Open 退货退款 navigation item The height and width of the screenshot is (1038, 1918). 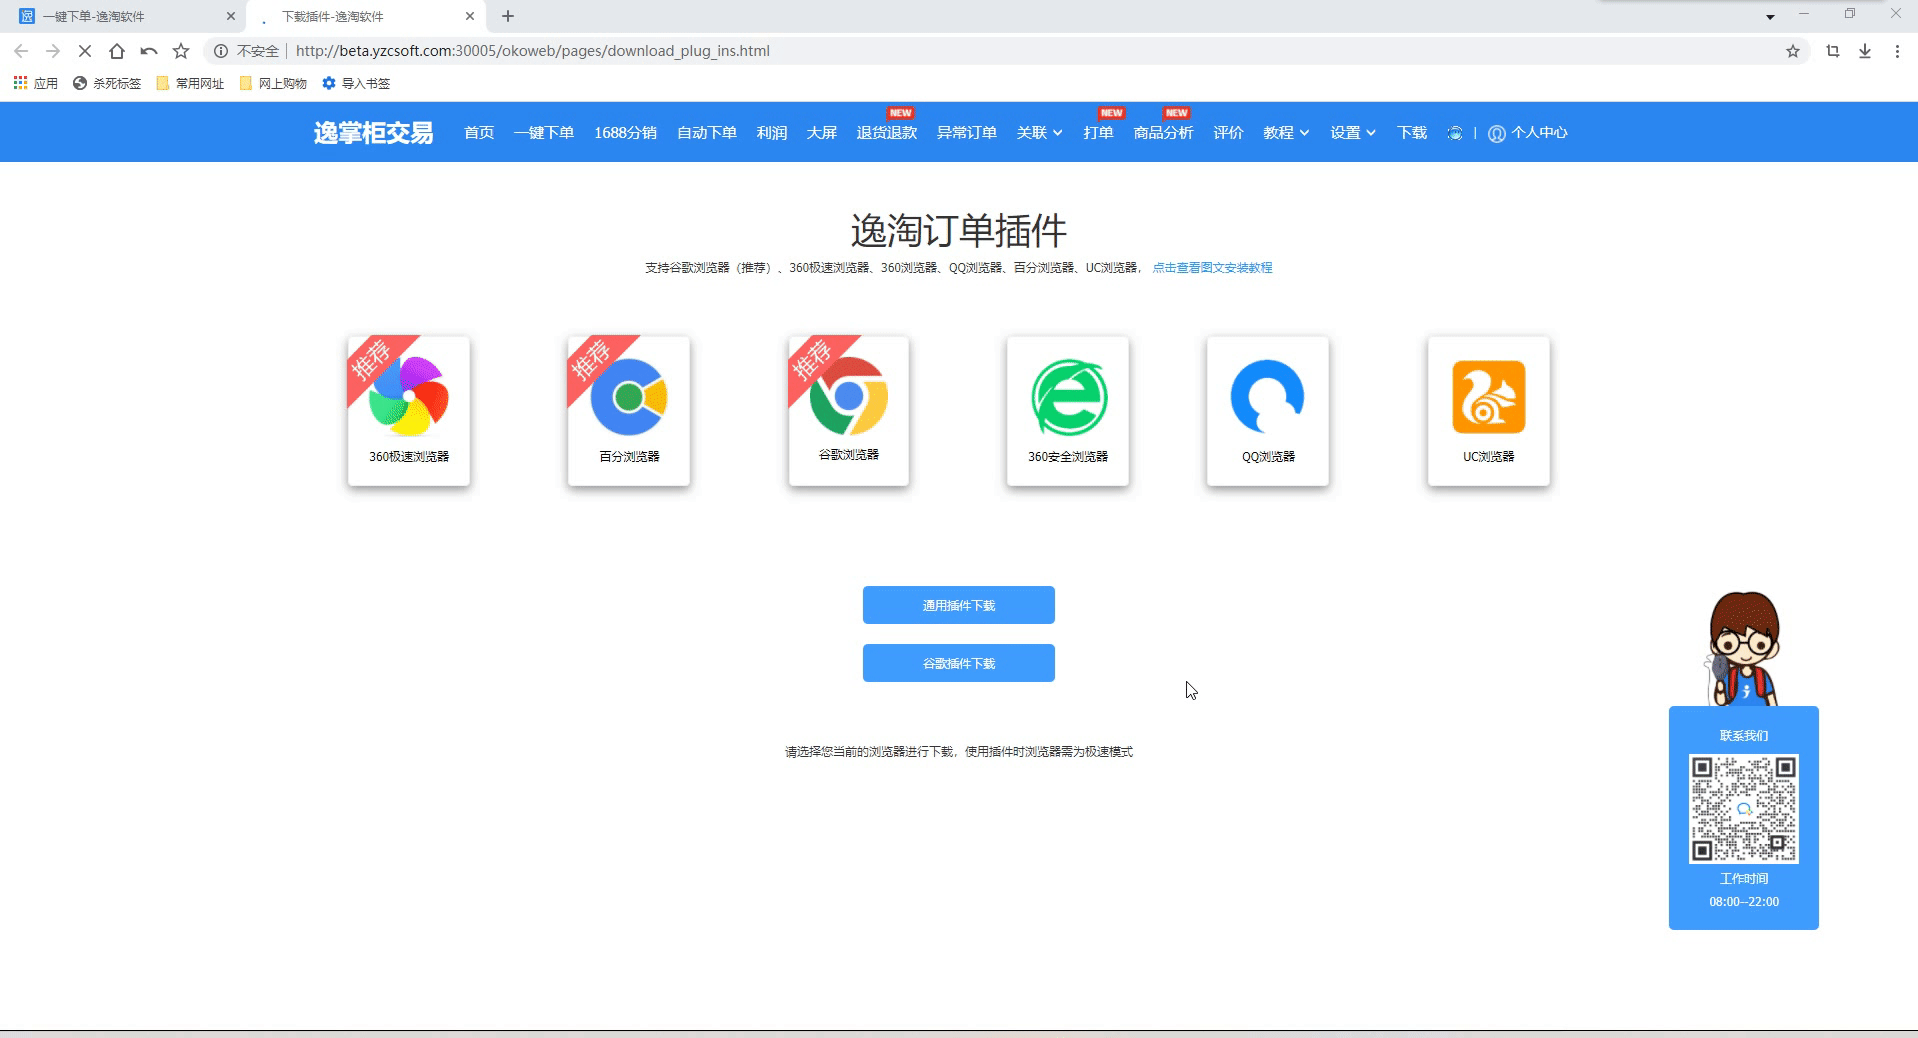point(887,133)
